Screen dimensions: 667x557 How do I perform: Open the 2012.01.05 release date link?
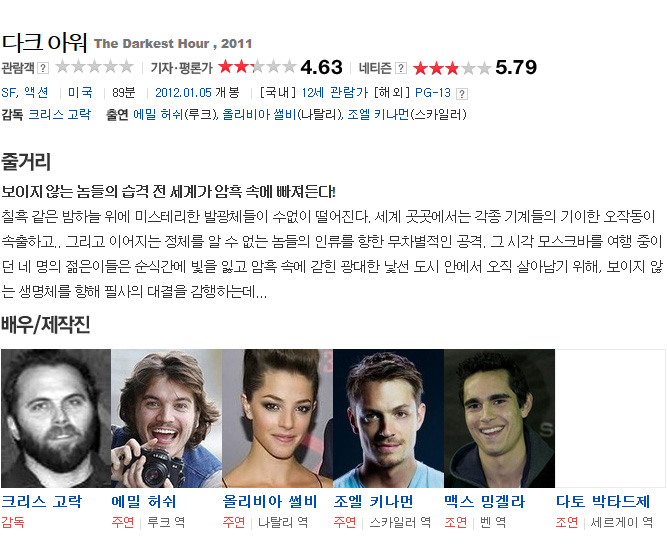(183, 93)
